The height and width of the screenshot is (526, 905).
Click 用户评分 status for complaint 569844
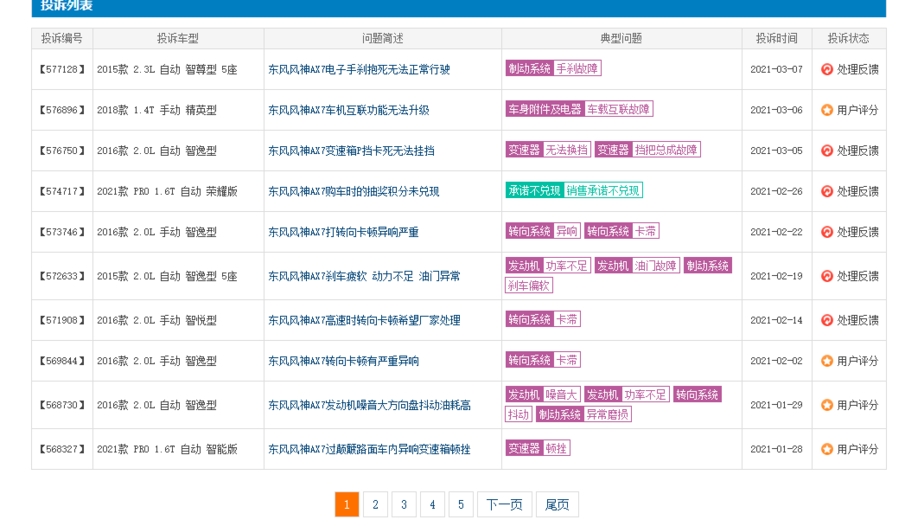[x=857, y=361]
